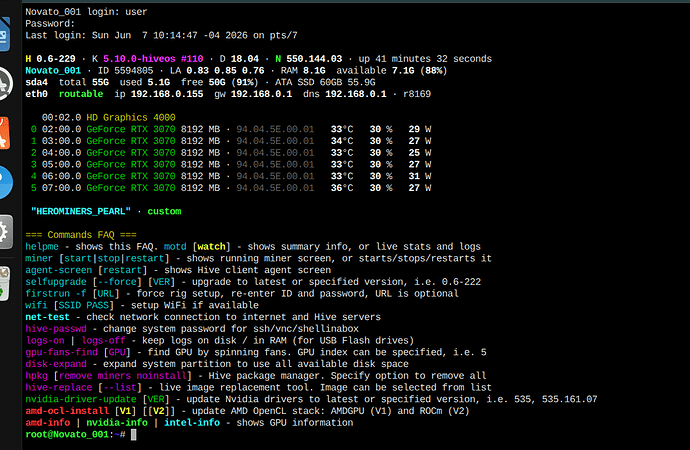Click GPU 4 'GeForce RTX 3070' at 06:00.0
This screenshot has width=690, height=450.
(x=131, y=176)
